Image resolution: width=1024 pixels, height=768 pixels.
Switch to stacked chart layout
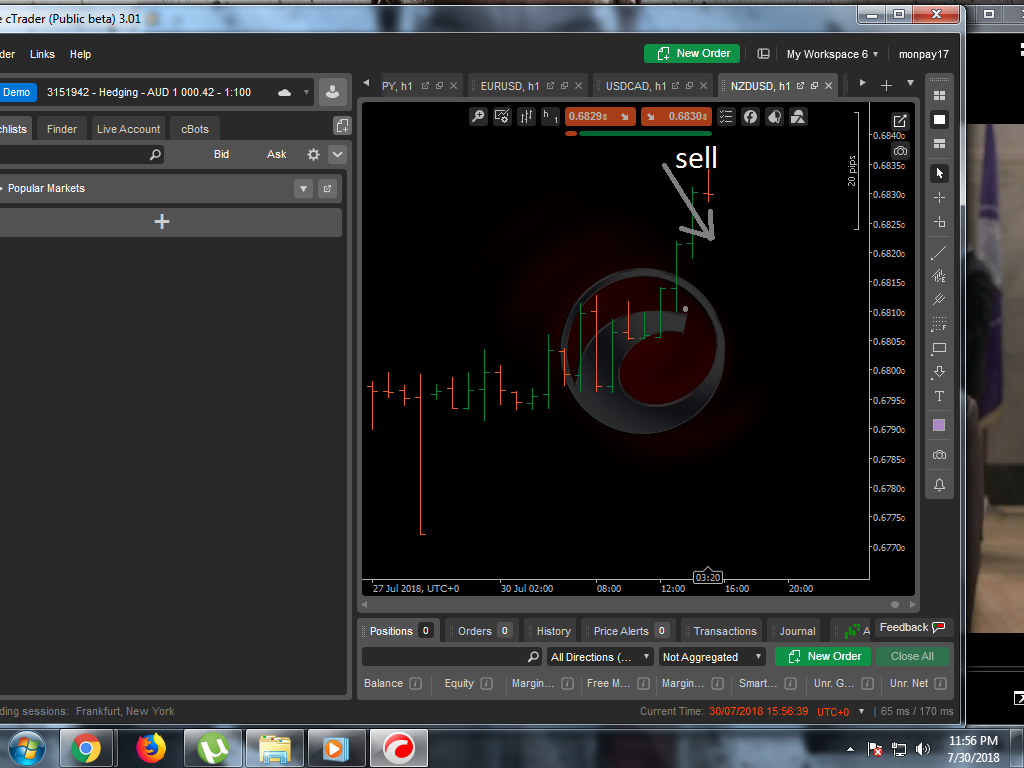(x=940, y=144)
